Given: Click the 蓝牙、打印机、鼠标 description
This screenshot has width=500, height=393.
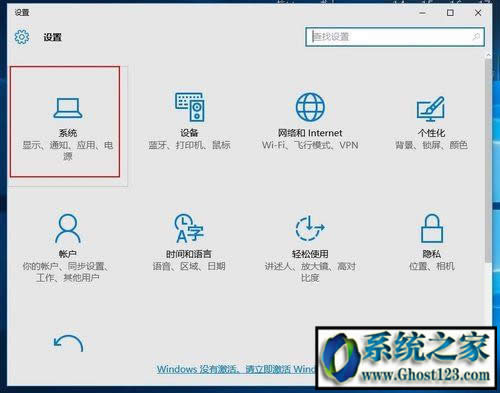Looking at the screenshot, I should pos(189,145).
